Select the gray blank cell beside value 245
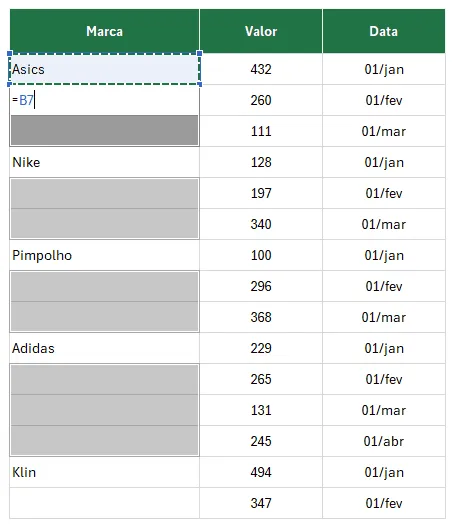Image resolution: width=454 pixels, height=526 pixels. 104,440
